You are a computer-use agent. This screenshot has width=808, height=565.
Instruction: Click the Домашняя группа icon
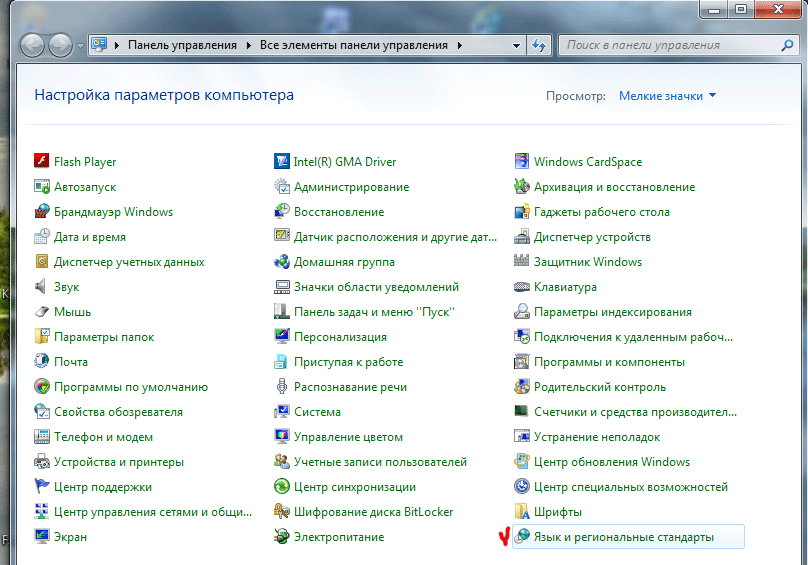[x=282, y=262]
